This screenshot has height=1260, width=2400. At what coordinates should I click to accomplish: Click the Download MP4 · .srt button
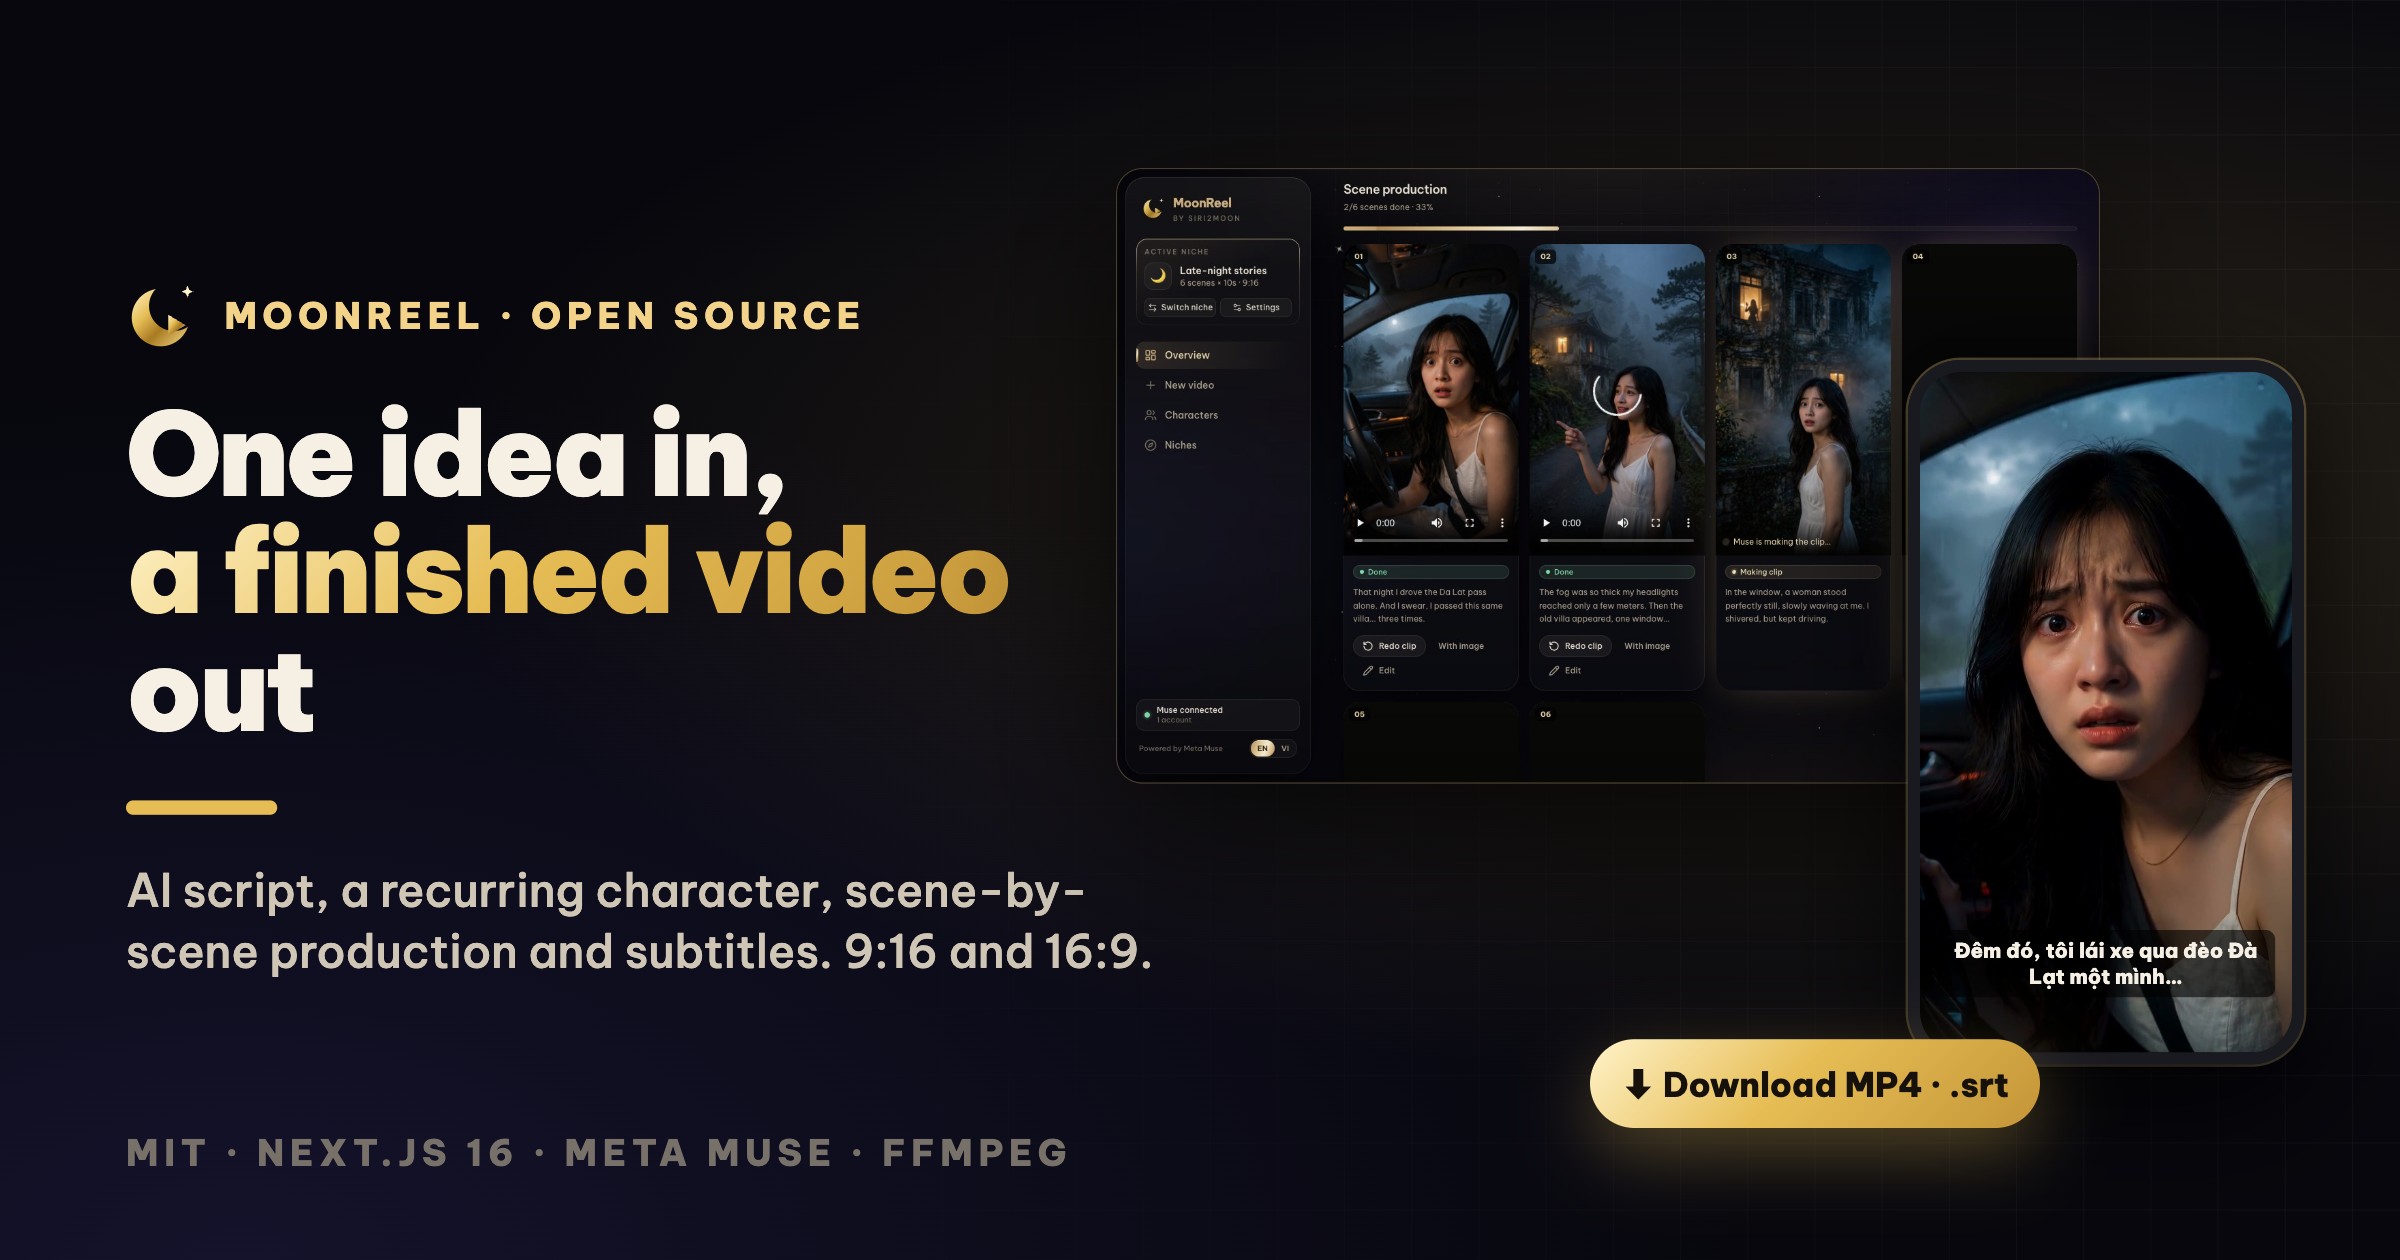[x=1814, y=1084]
